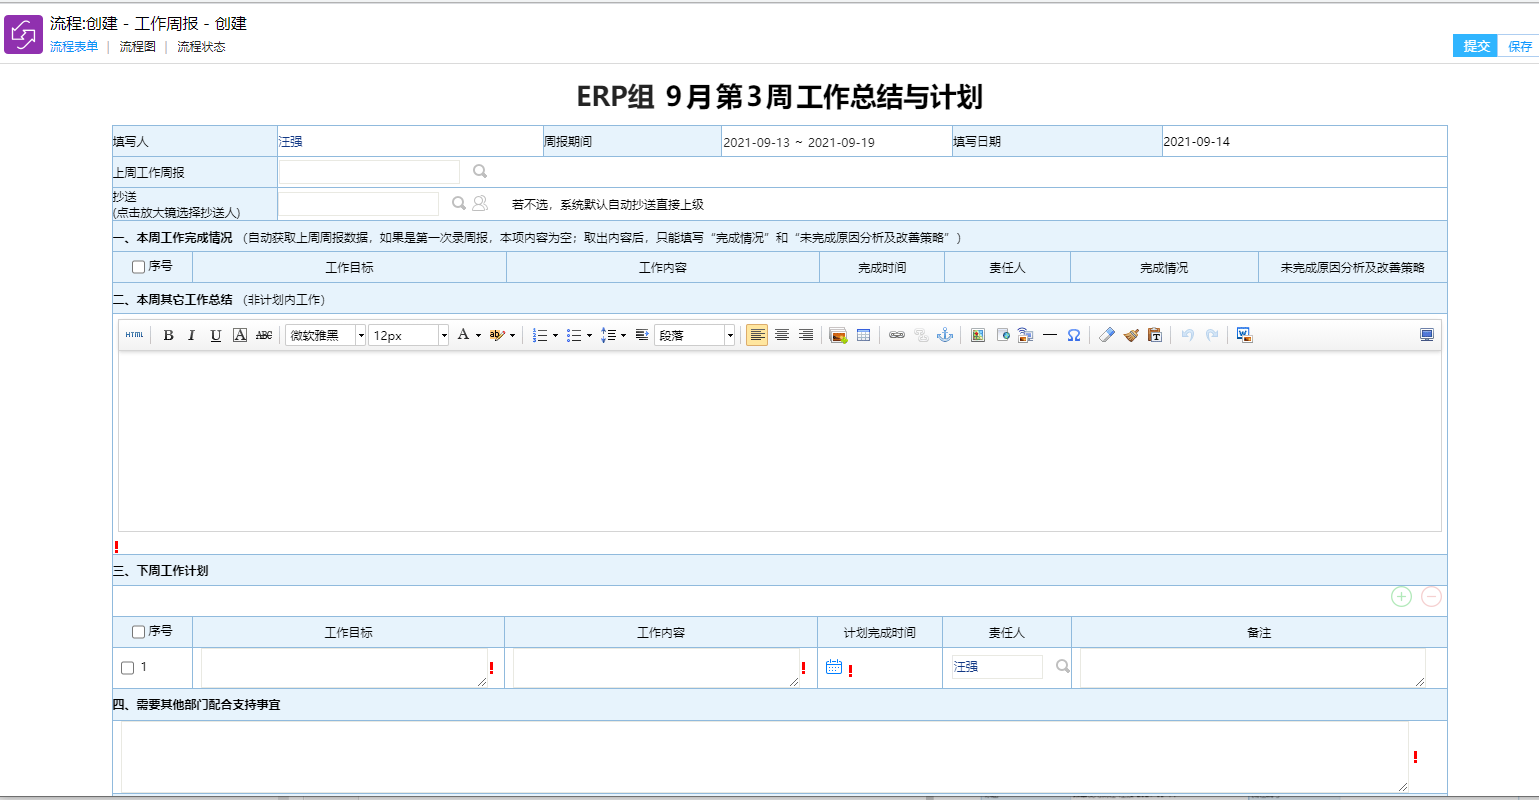Click the anchor icon in toolbar
Viewport: 1539px width, 800px height.
tap(944, 335)
